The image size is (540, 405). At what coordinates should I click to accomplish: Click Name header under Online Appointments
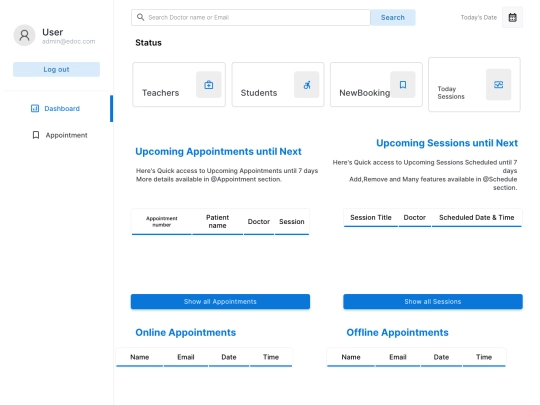(139, 357)
